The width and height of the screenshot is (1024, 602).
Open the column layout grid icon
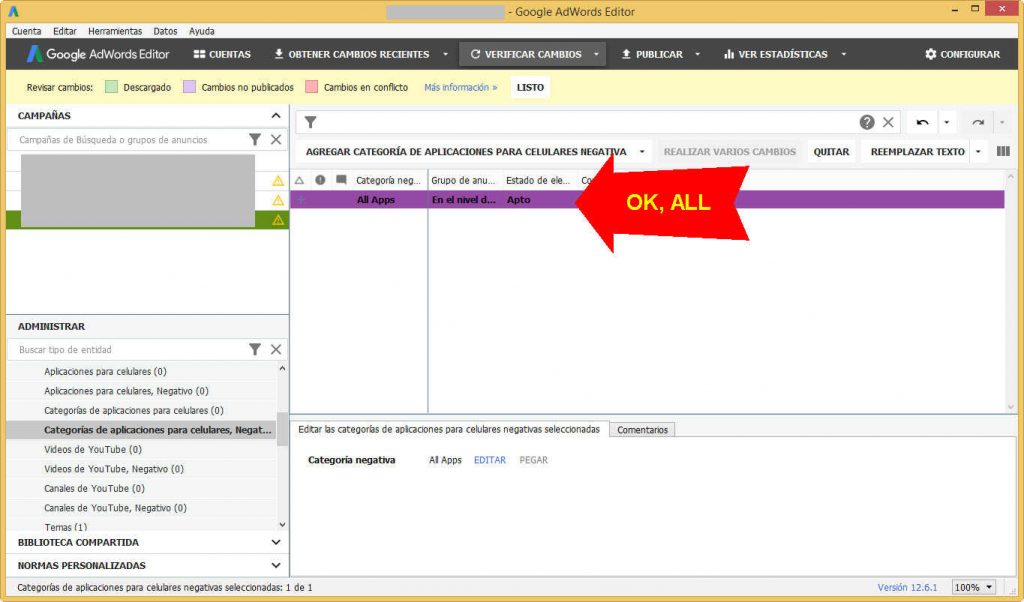pyautogui.click(x=1003, y=150)
